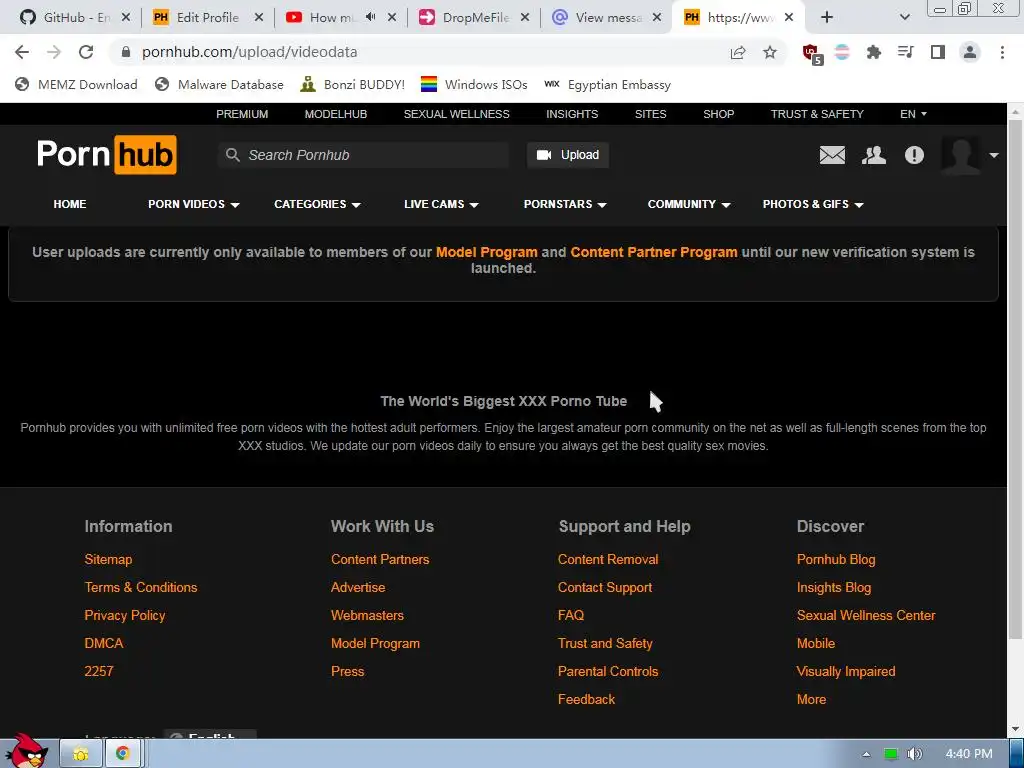
Task: Open the Parental Controls footer link
Action: click(608, 671)
